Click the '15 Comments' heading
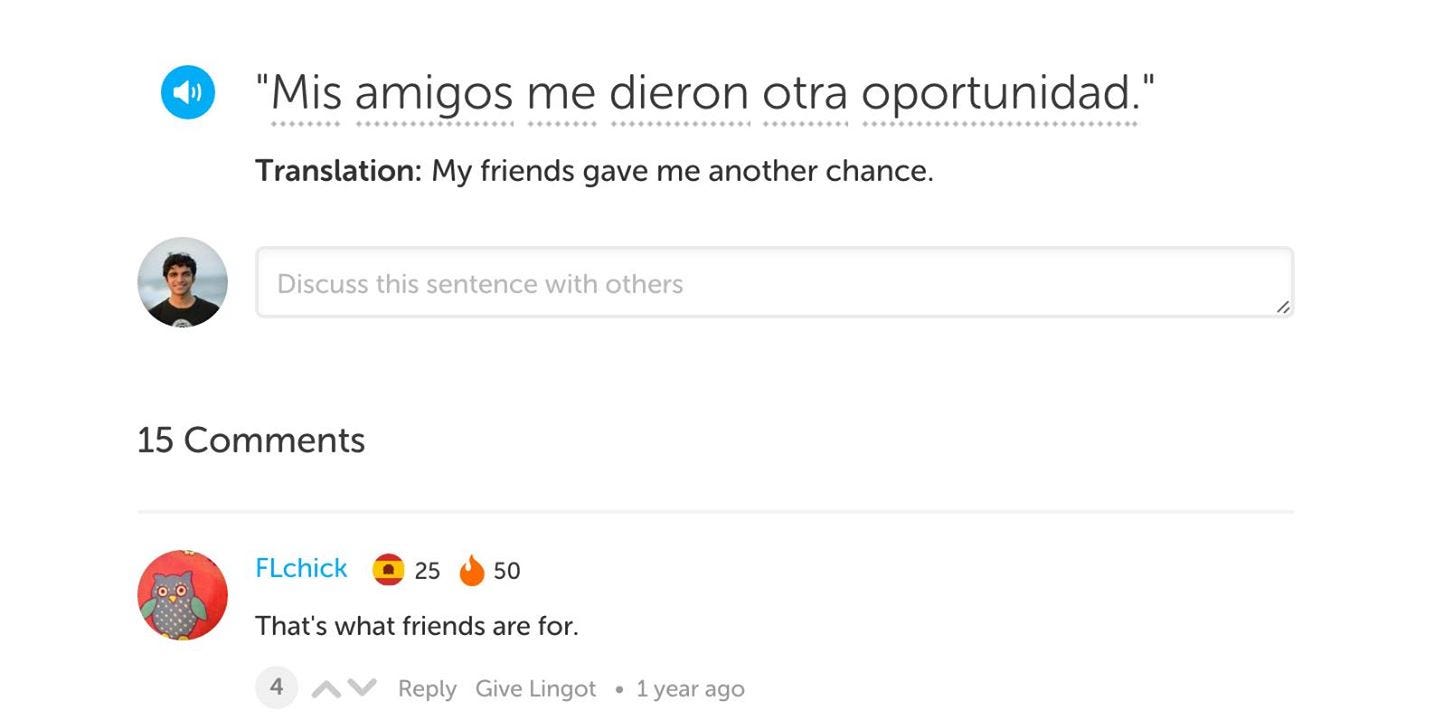Viewport: 1434px width, 720px height. coord(251,440)
